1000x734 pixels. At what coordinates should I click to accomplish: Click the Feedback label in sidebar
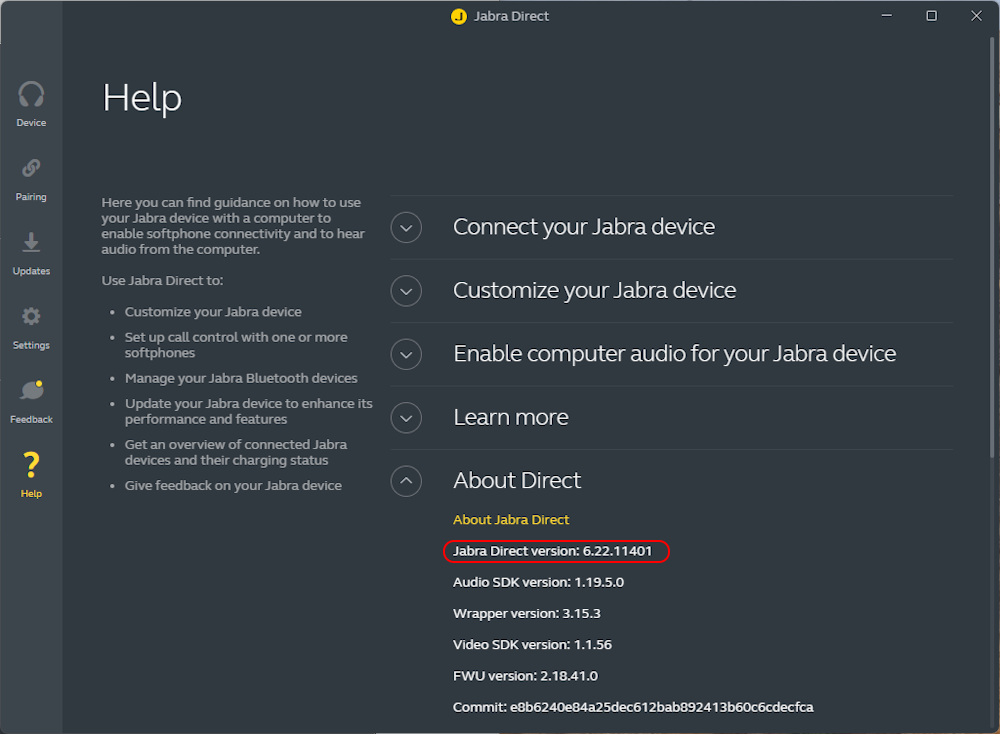point(31,420)
